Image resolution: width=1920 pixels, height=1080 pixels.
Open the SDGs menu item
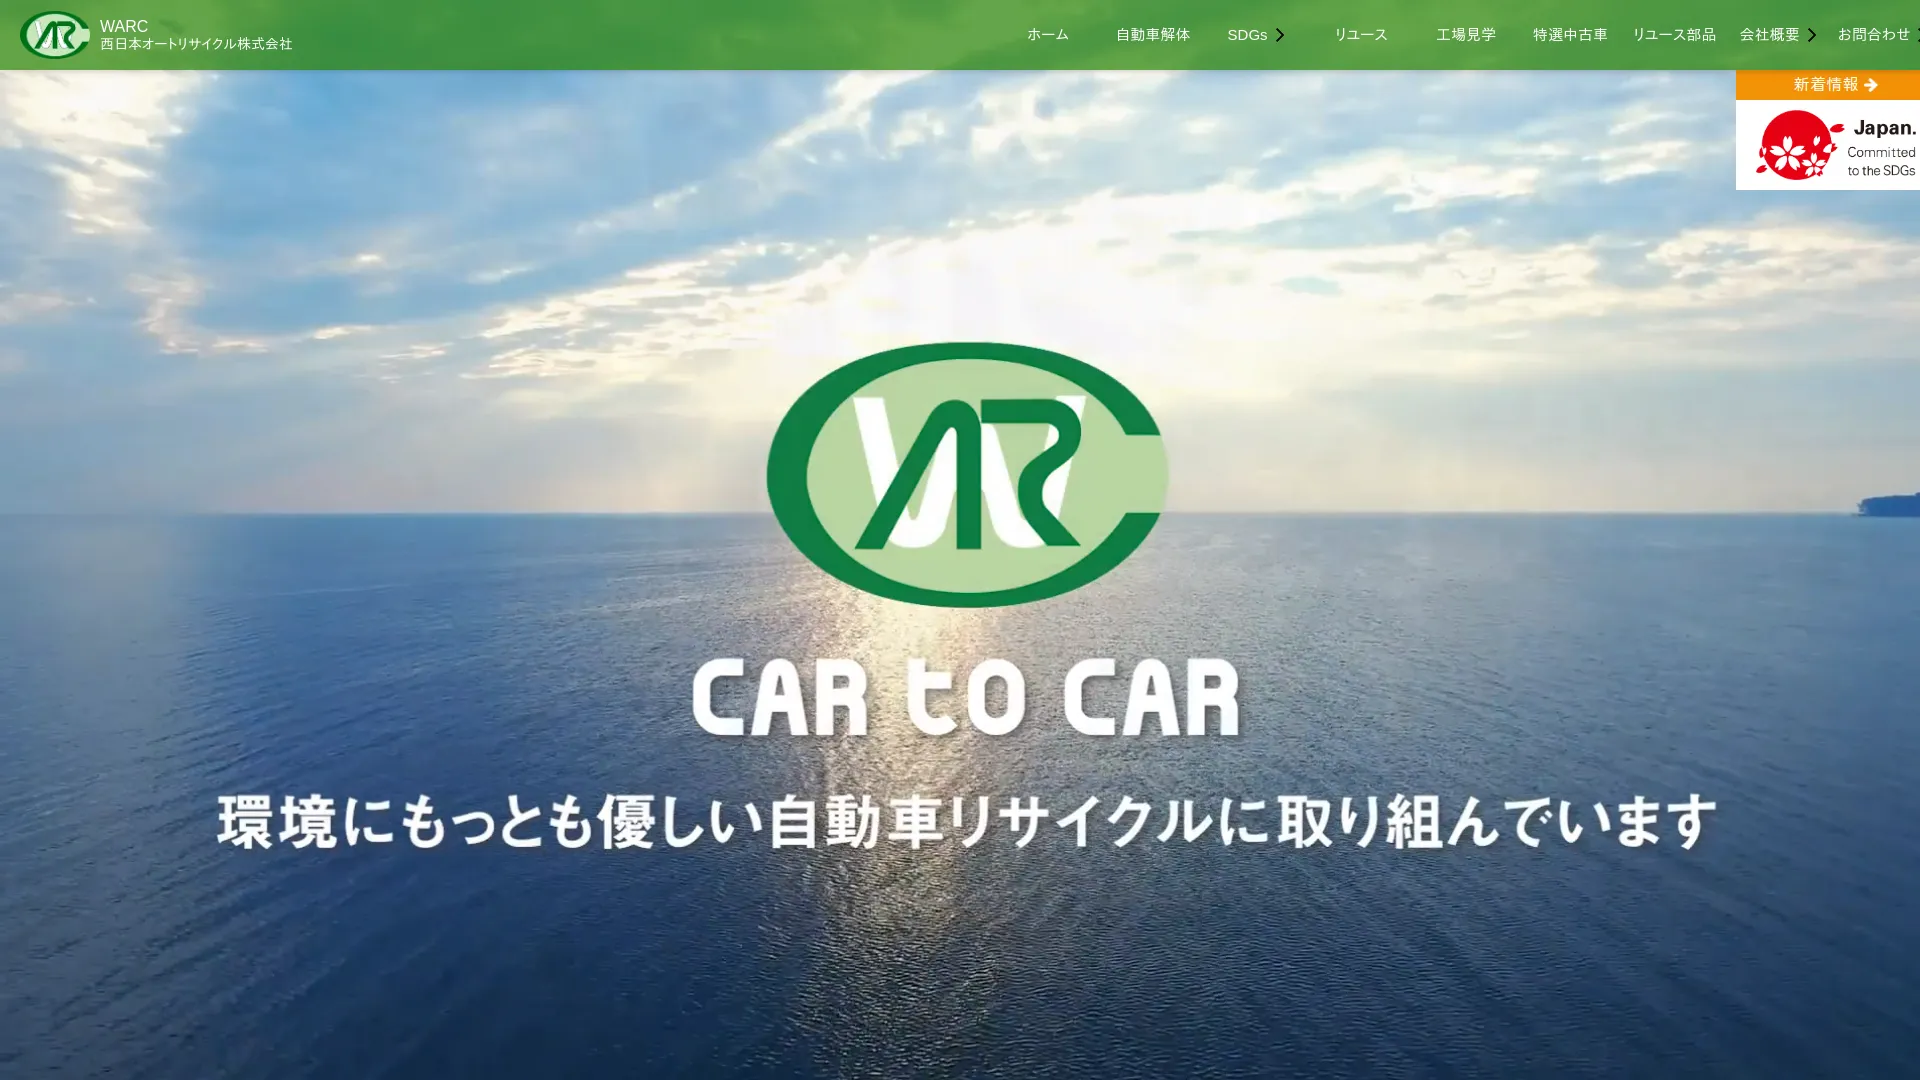(x=1247, y=35)
